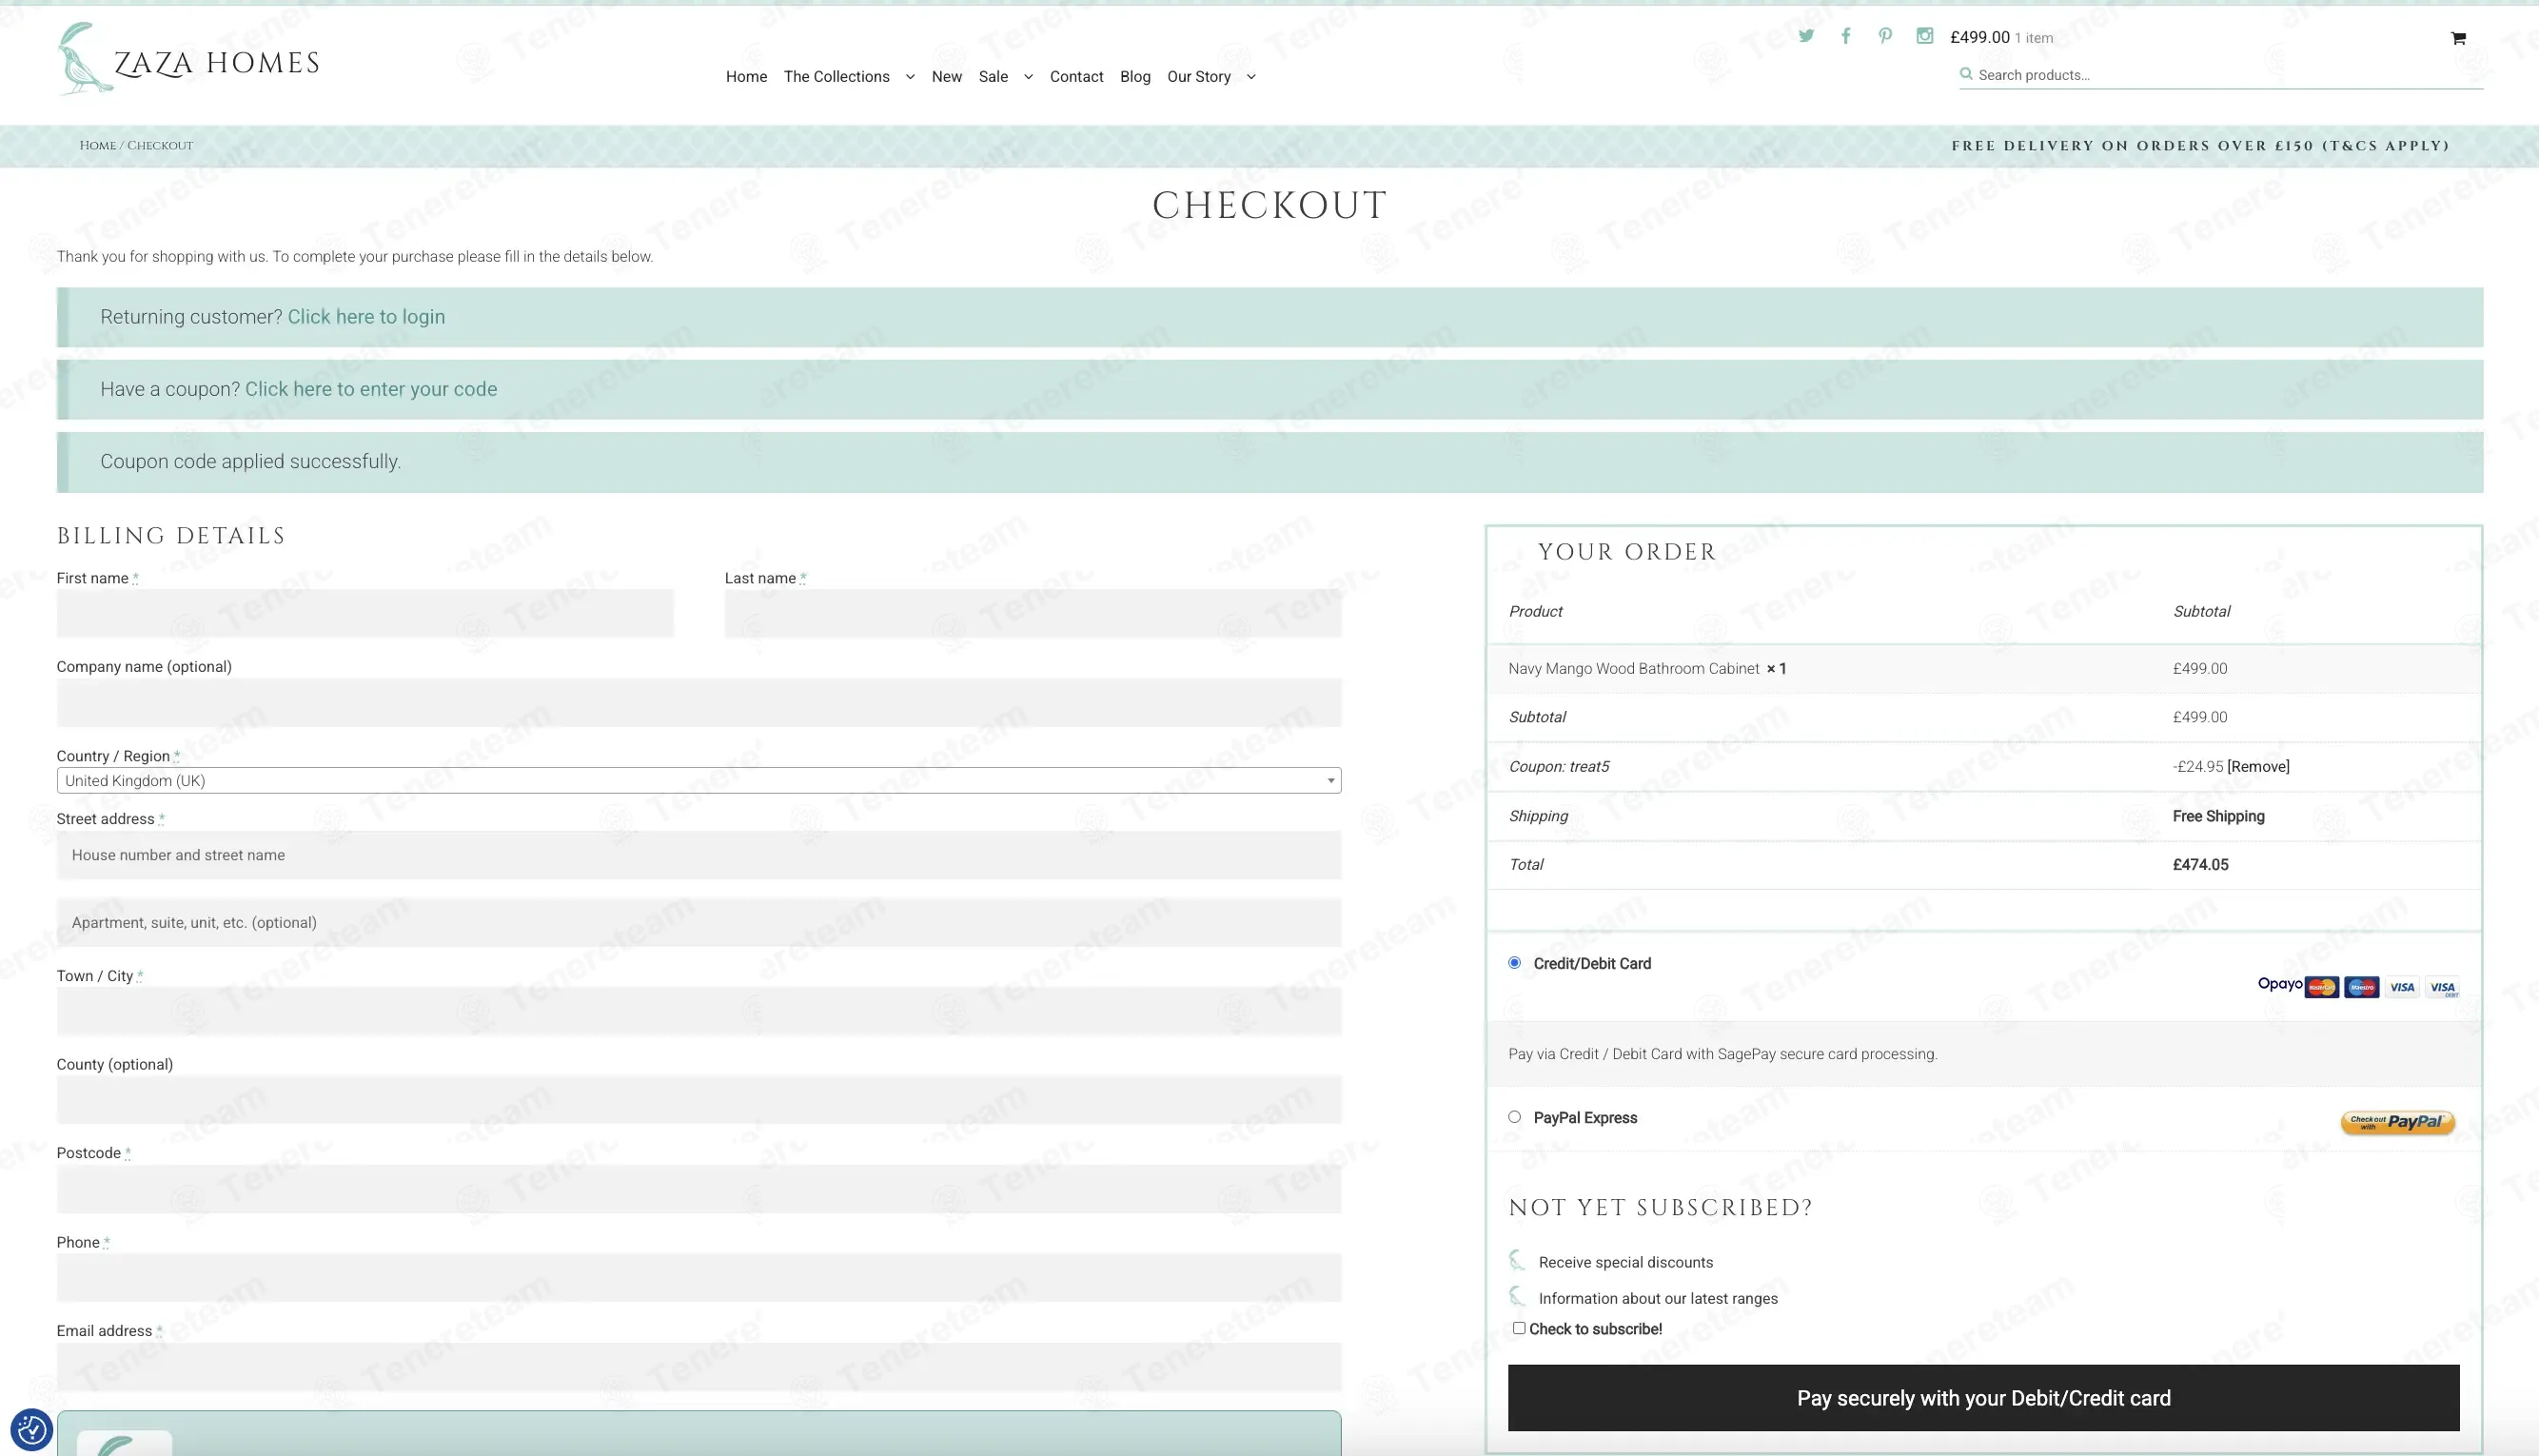2539x1456 pixels.
Task: Open the Facebook social icon
Action: [x=1845, y=36]
